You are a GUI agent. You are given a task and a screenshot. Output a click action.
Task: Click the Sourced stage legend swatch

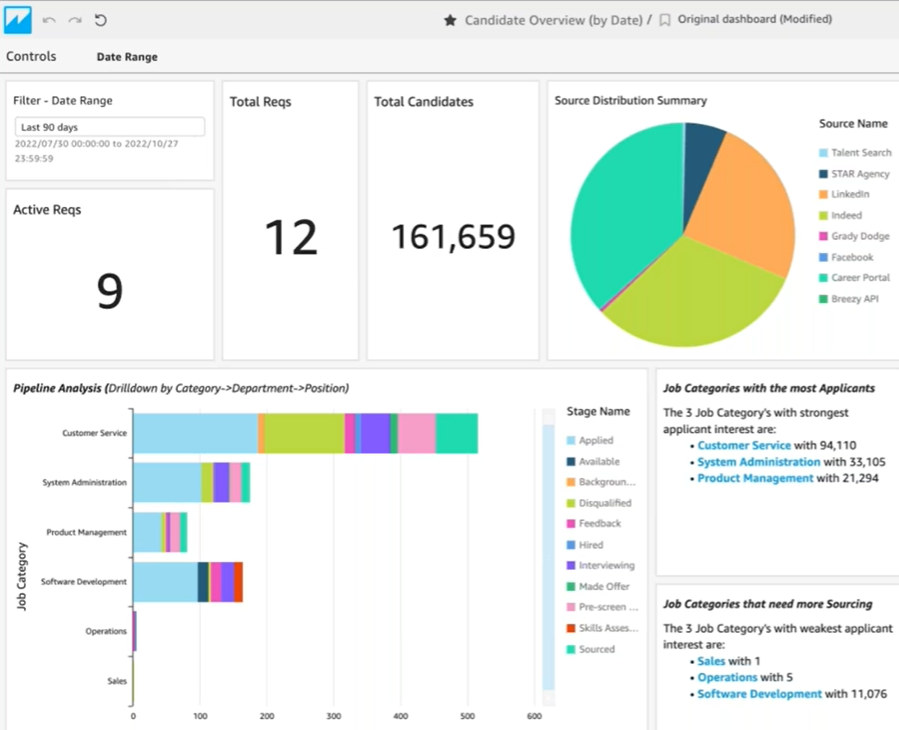570,650
